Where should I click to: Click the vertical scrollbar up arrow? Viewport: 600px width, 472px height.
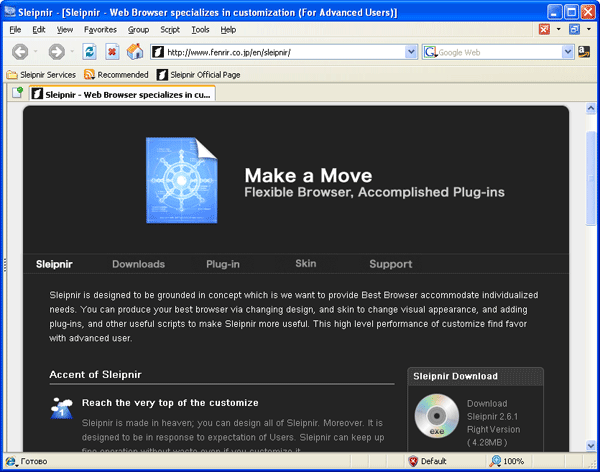(591, 108)
